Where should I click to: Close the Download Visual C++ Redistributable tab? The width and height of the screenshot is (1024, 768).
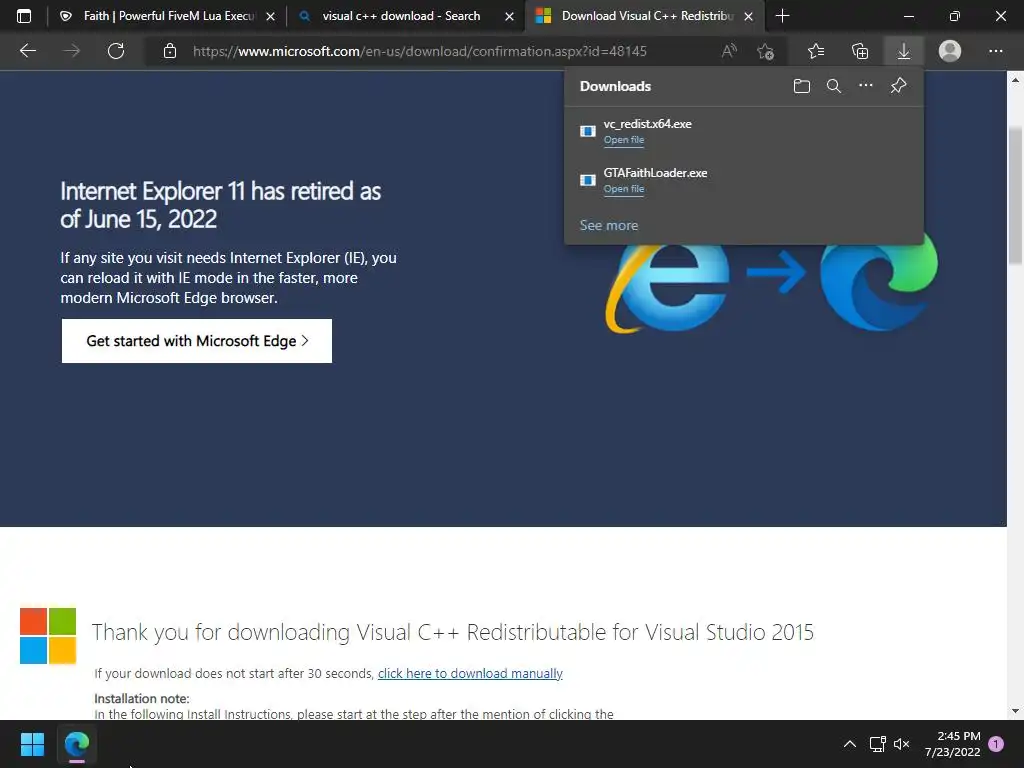(x=748, y=16)
